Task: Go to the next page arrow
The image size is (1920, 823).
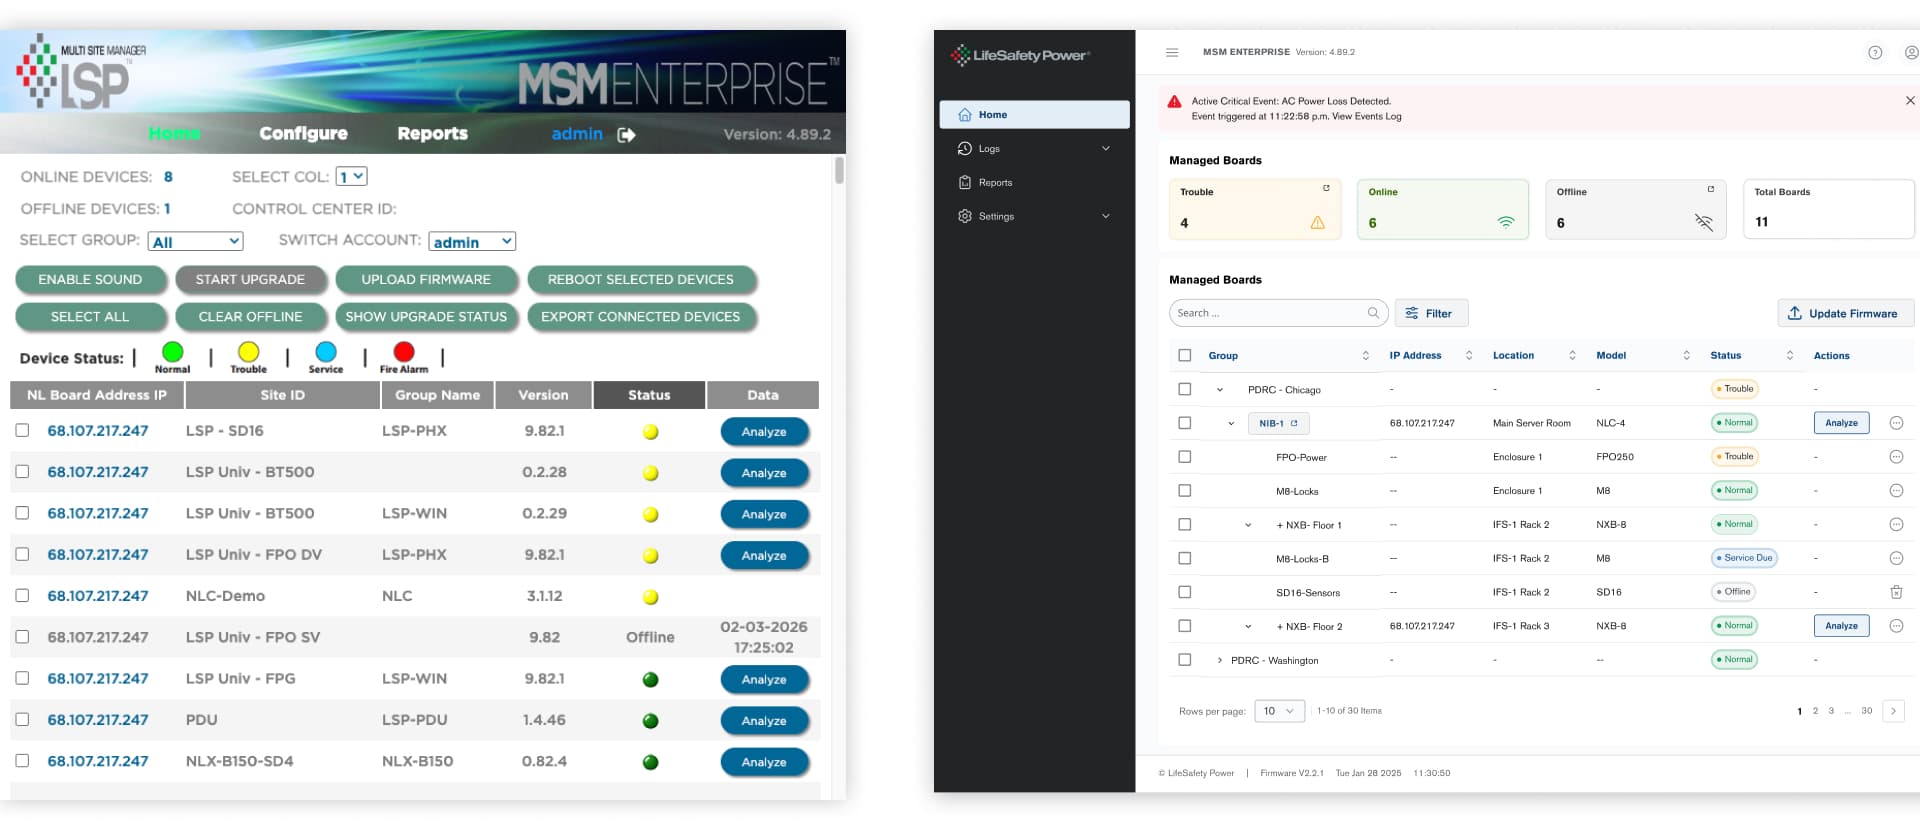Action: point(1893,711)
